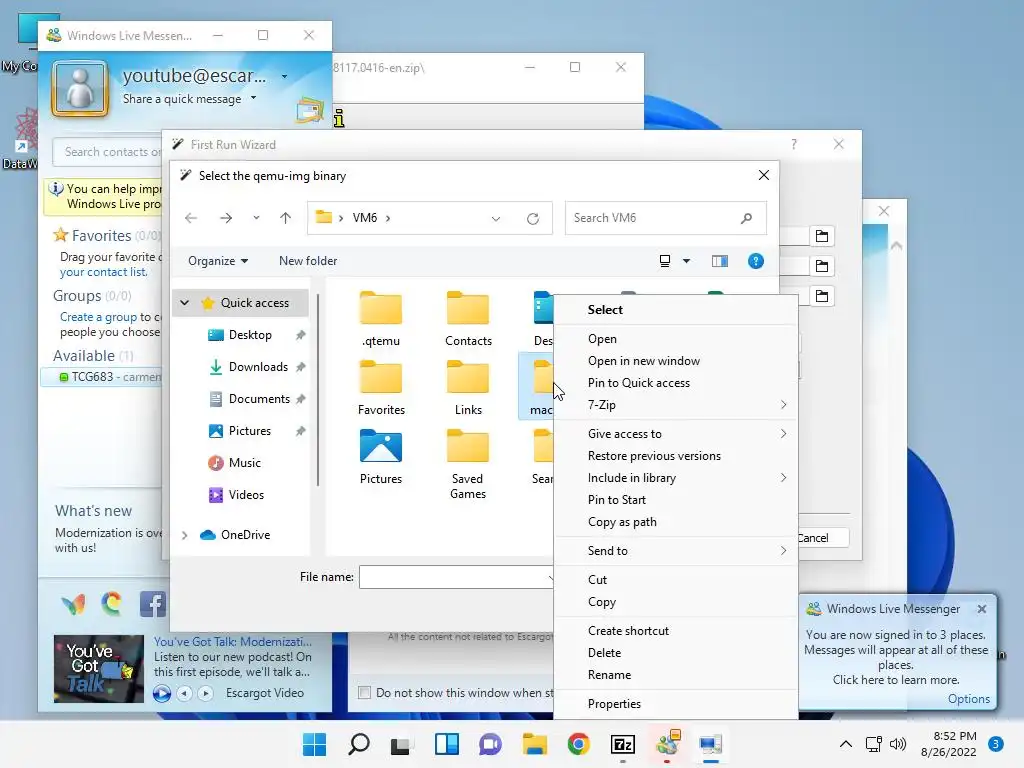The height and width of the screenshot is (768, 1024).
Task: Click the Search contacts field
Action: point(108,152)
